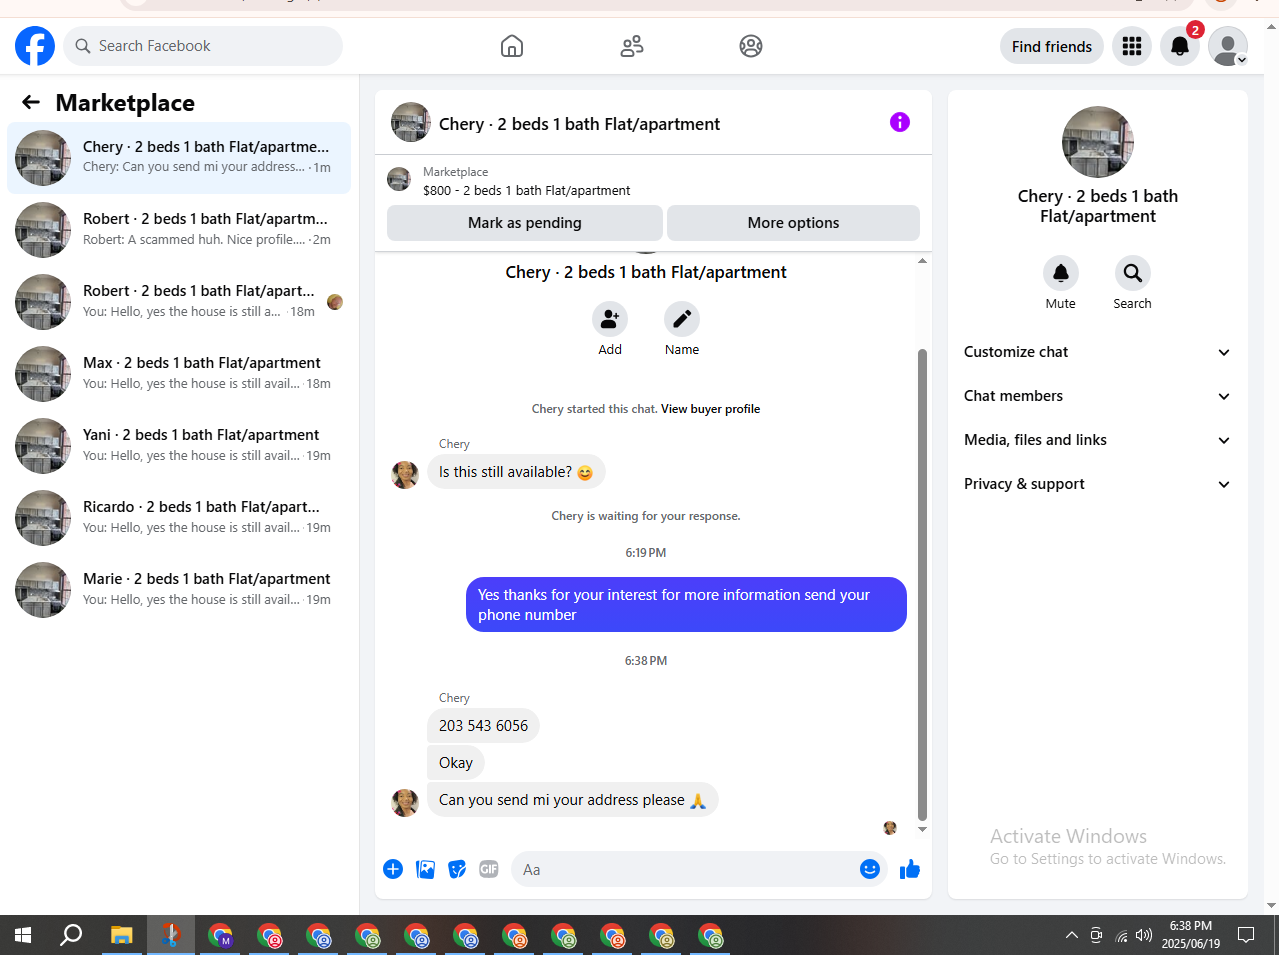Viewport: 1279px width, 955px height.
Task: Click 'Can you send mi your address' message
Action: pyautogui.click(x=573, y=800)
